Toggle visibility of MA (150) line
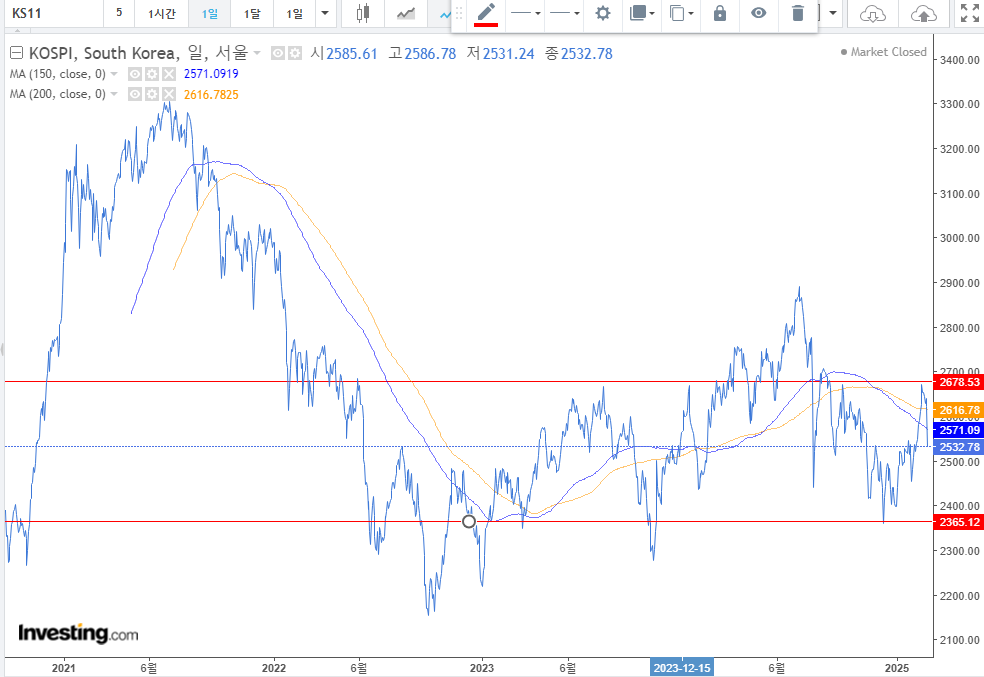Screen dimensions: 984x677 click(135, 74)
